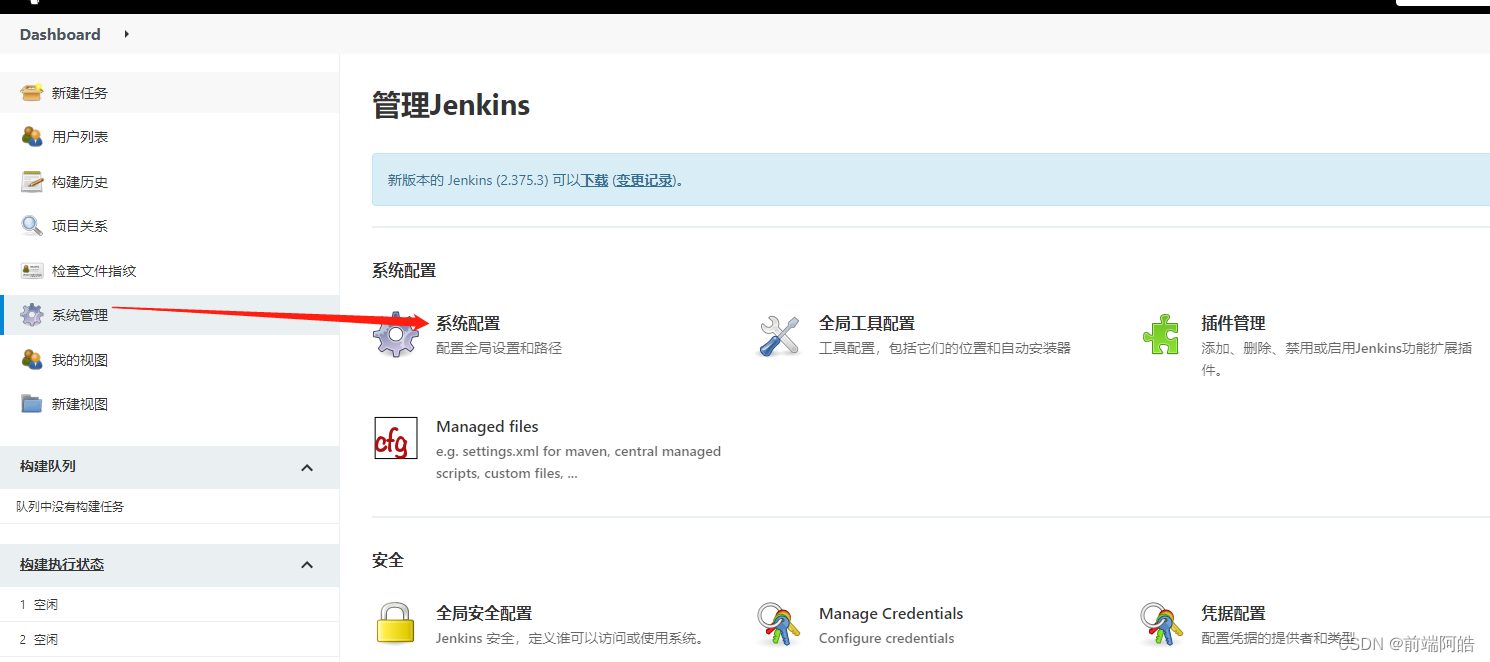Click the 我的视图 user icon
This screenshot has width=1490, height=662.
(x=32, y=360)
